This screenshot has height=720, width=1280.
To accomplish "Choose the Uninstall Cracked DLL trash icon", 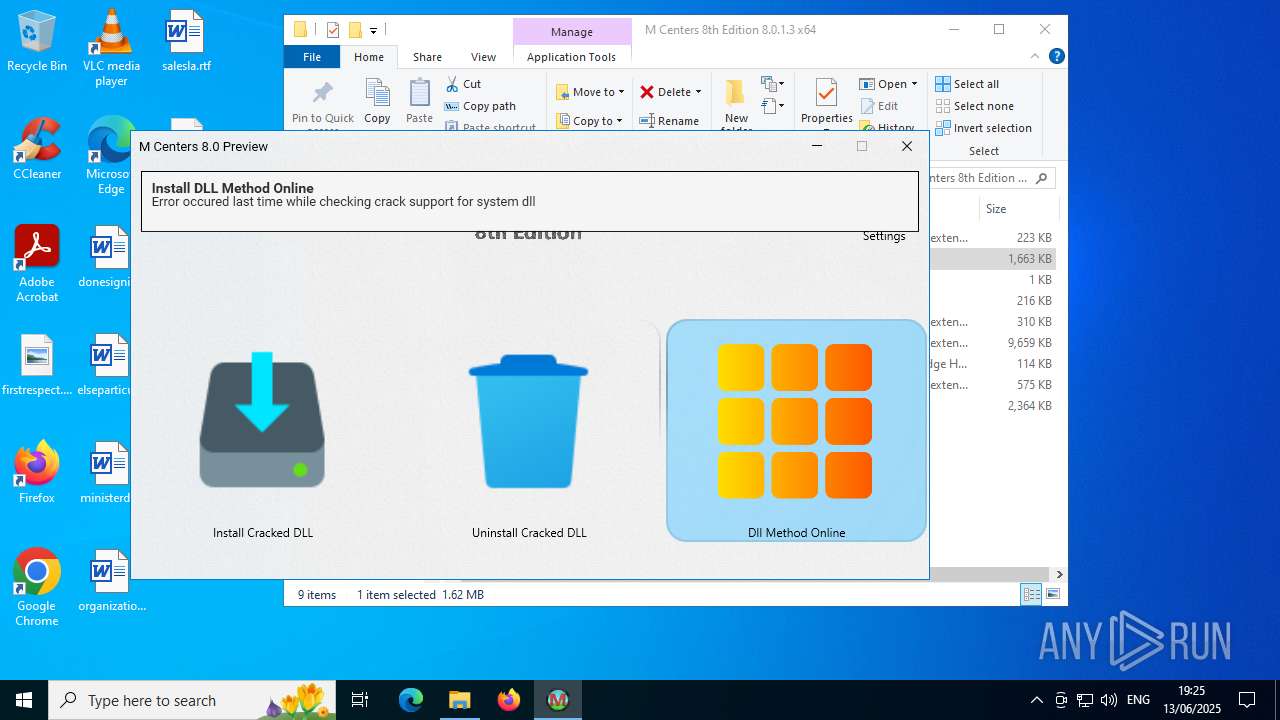I will (x=528, y=422).
